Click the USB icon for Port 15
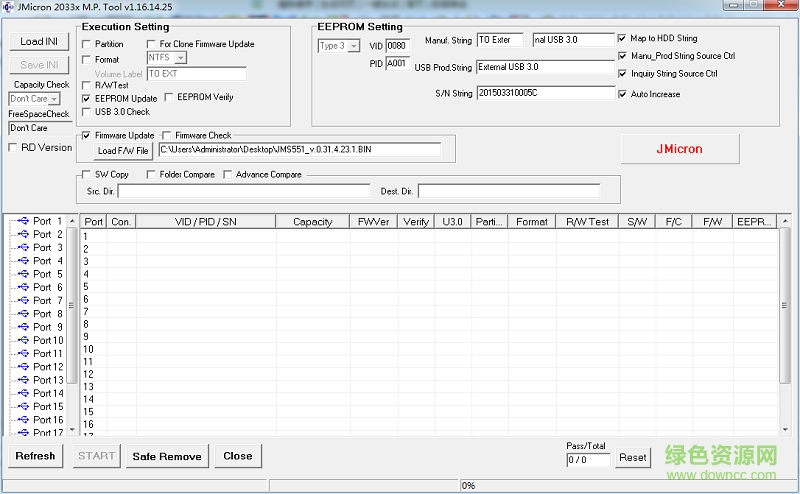The height and width of the screenshot is (494, 800). click(x=23, y=407)
